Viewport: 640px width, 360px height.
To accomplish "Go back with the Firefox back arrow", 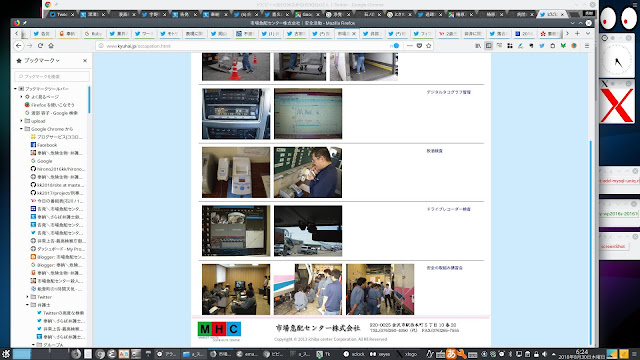I will [19, 46].
